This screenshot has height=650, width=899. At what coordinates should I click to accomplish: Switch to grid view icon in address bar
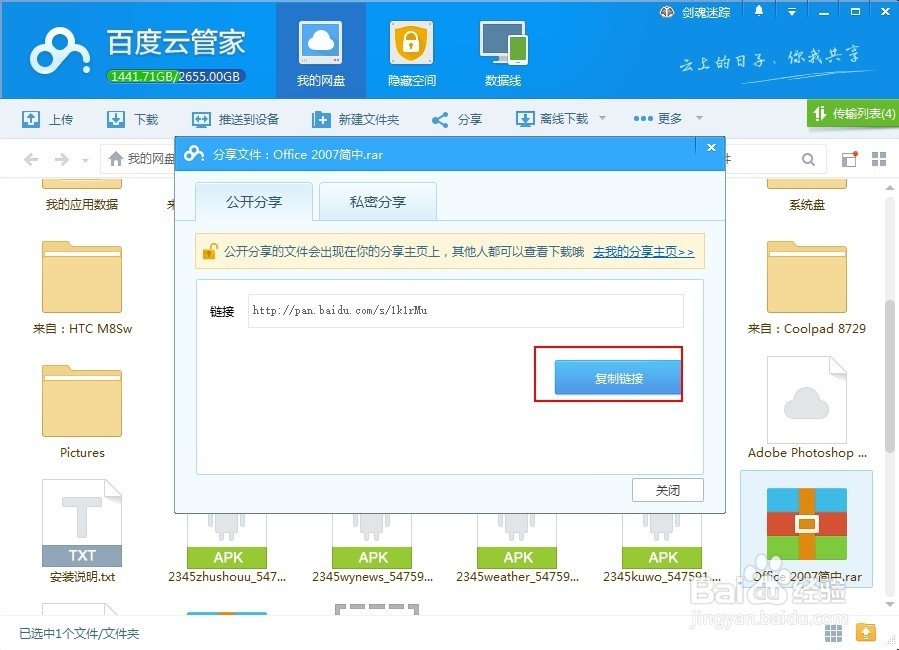coord(879,159)
